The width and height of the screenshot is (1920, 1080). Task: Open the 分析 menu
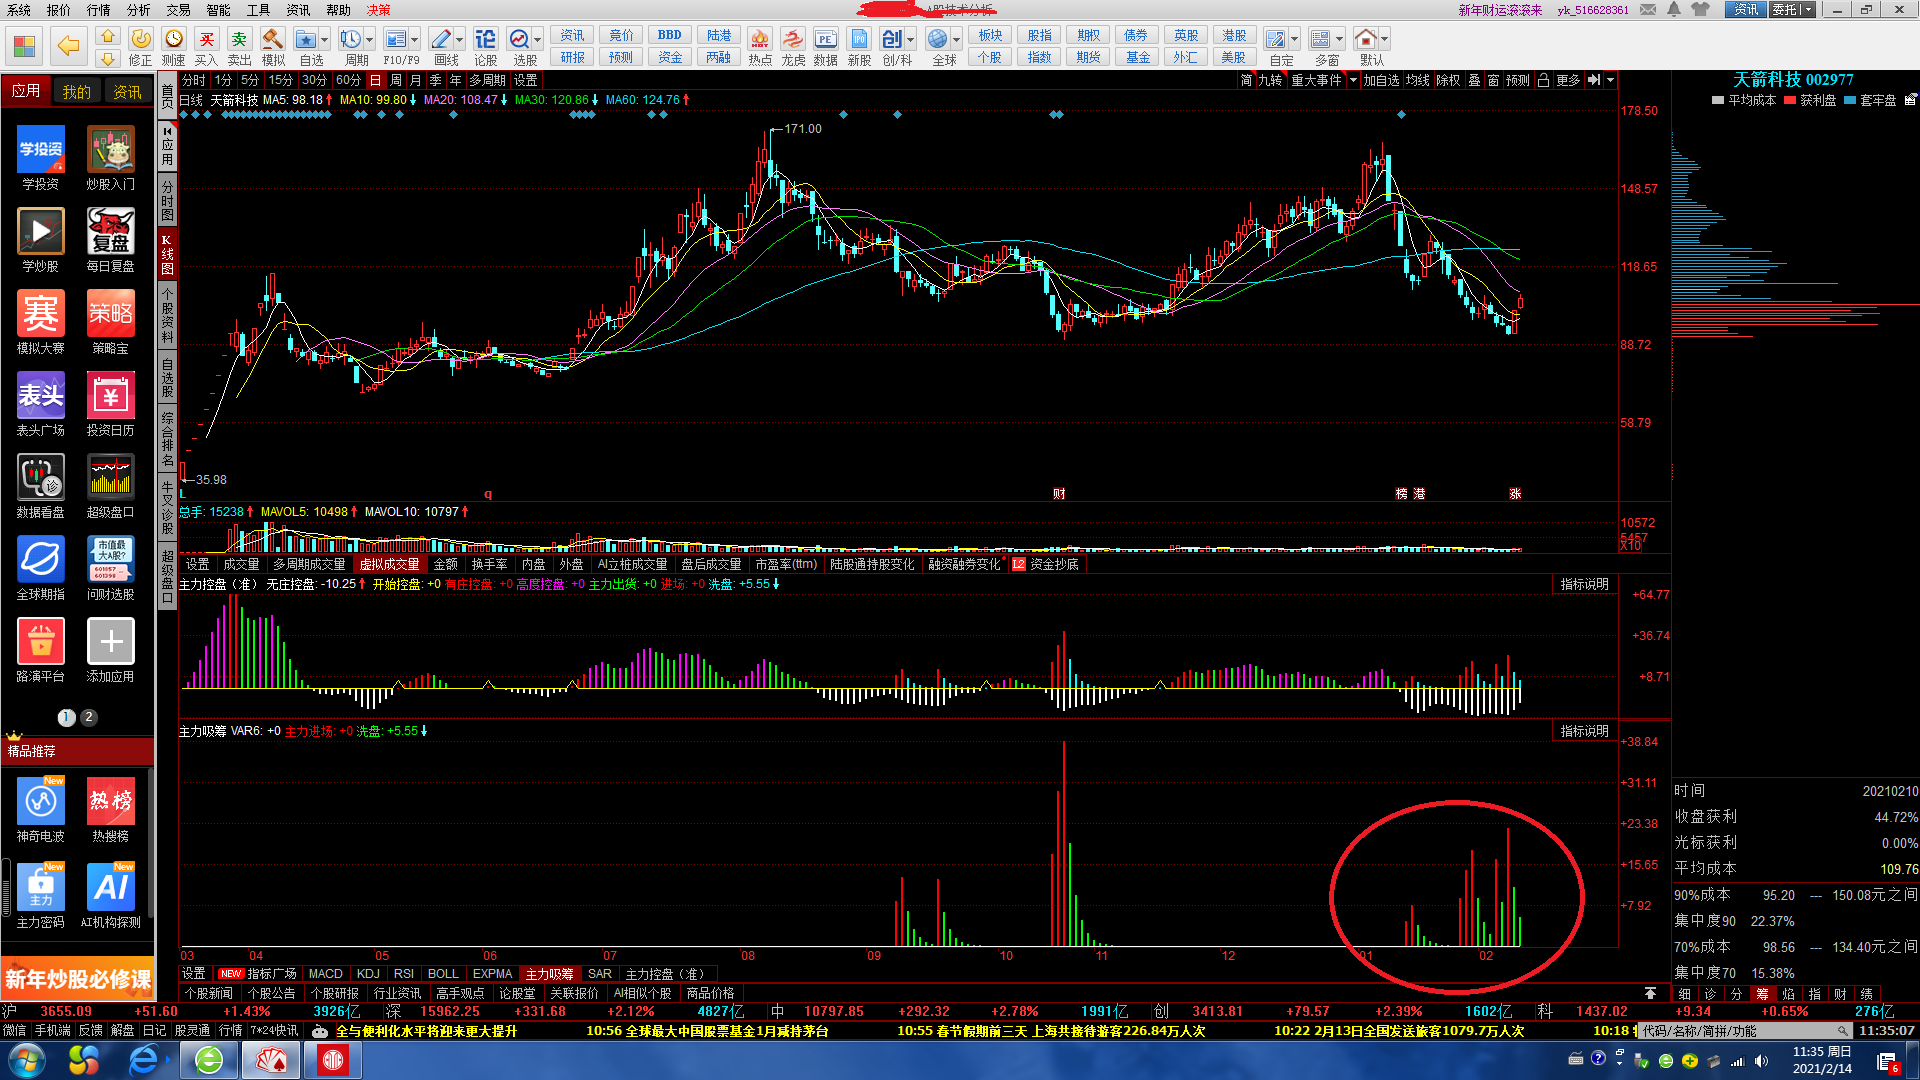[x=138, y=10]
